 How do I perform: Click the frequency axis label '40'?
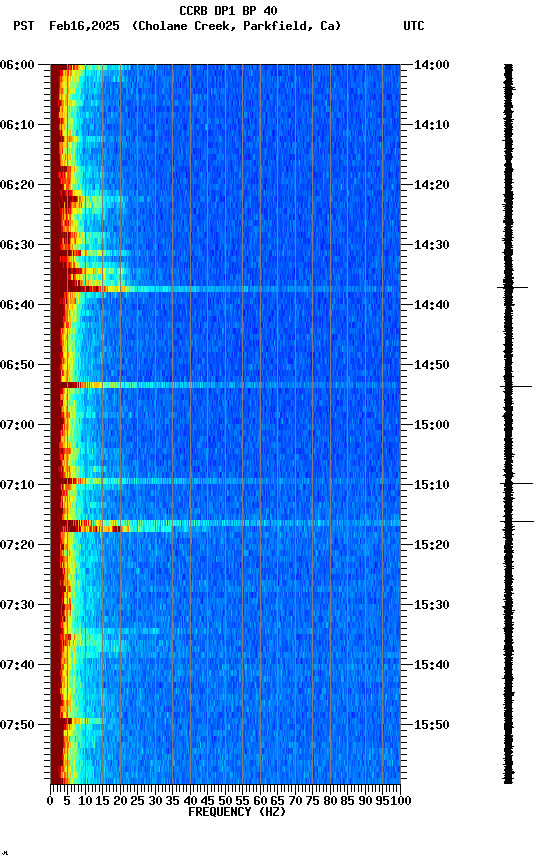click(x=190, y=801)
